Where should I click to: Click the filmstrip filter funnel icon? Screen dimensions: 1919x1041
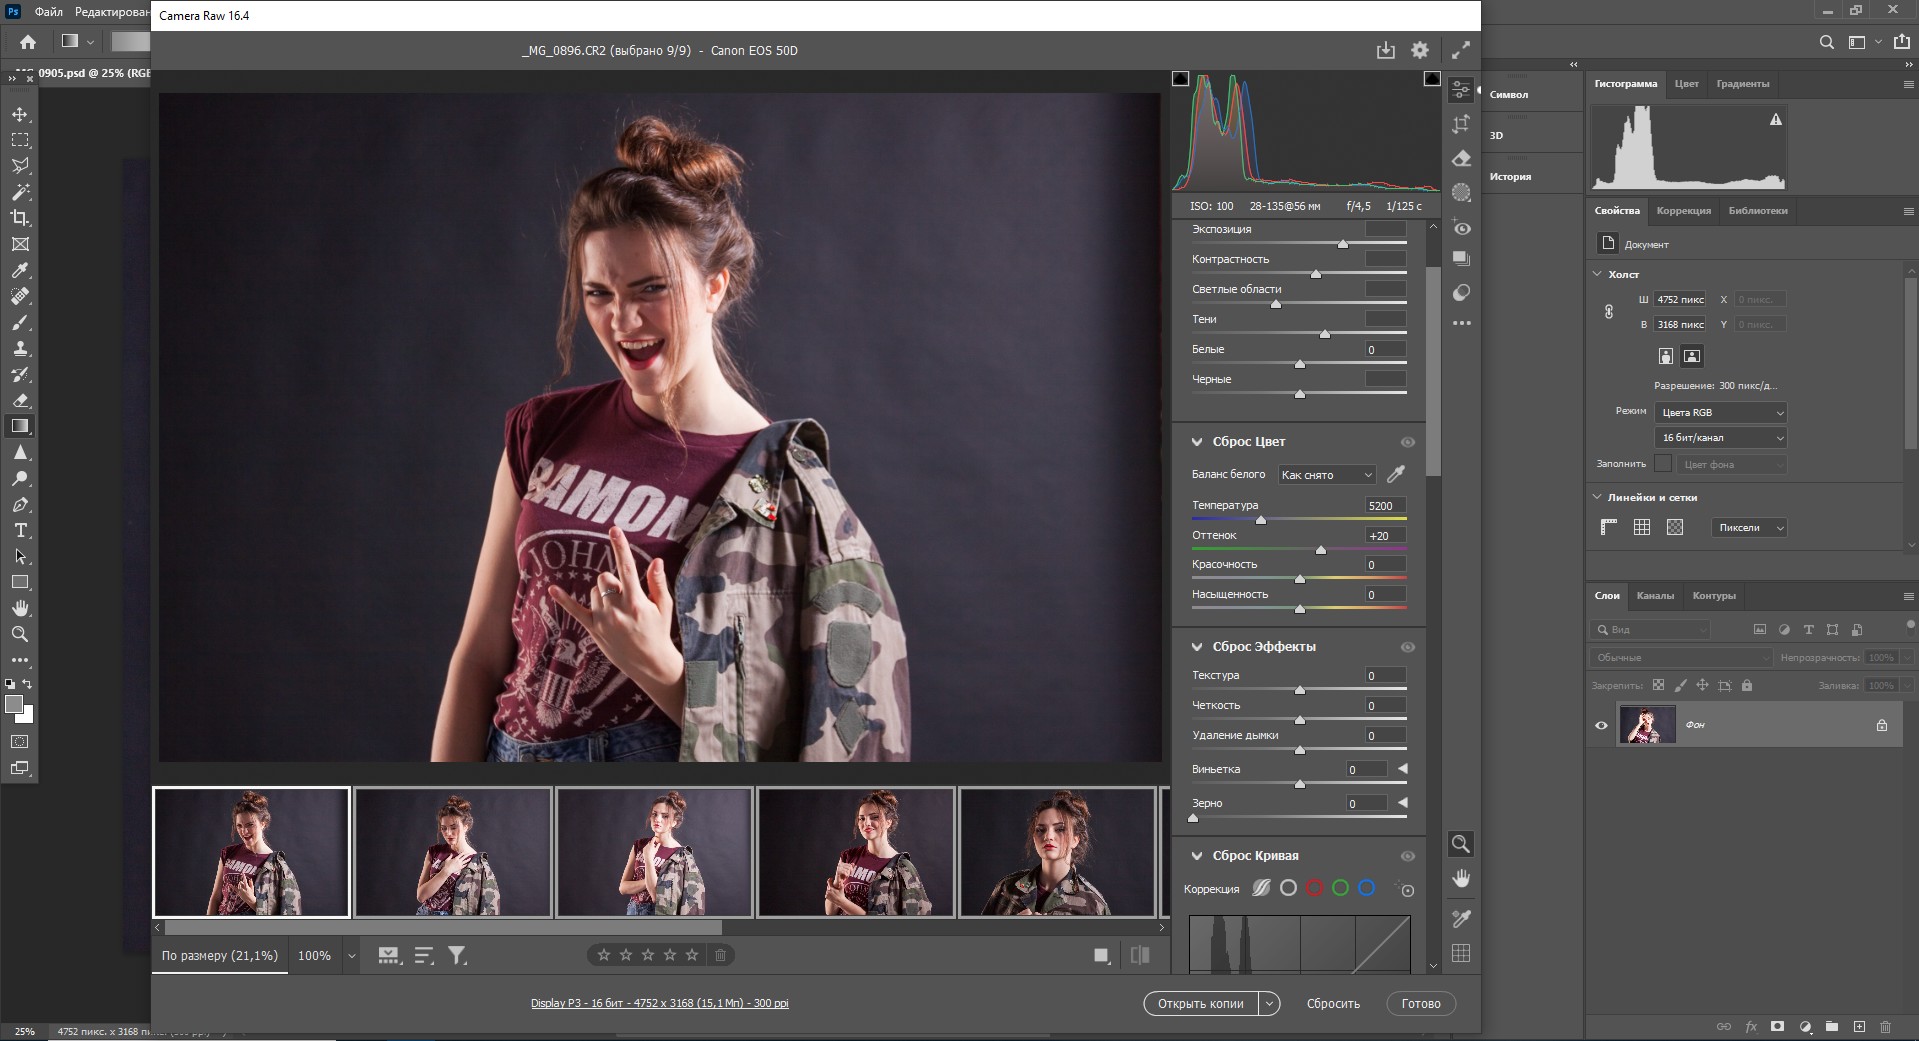[457, 956]
